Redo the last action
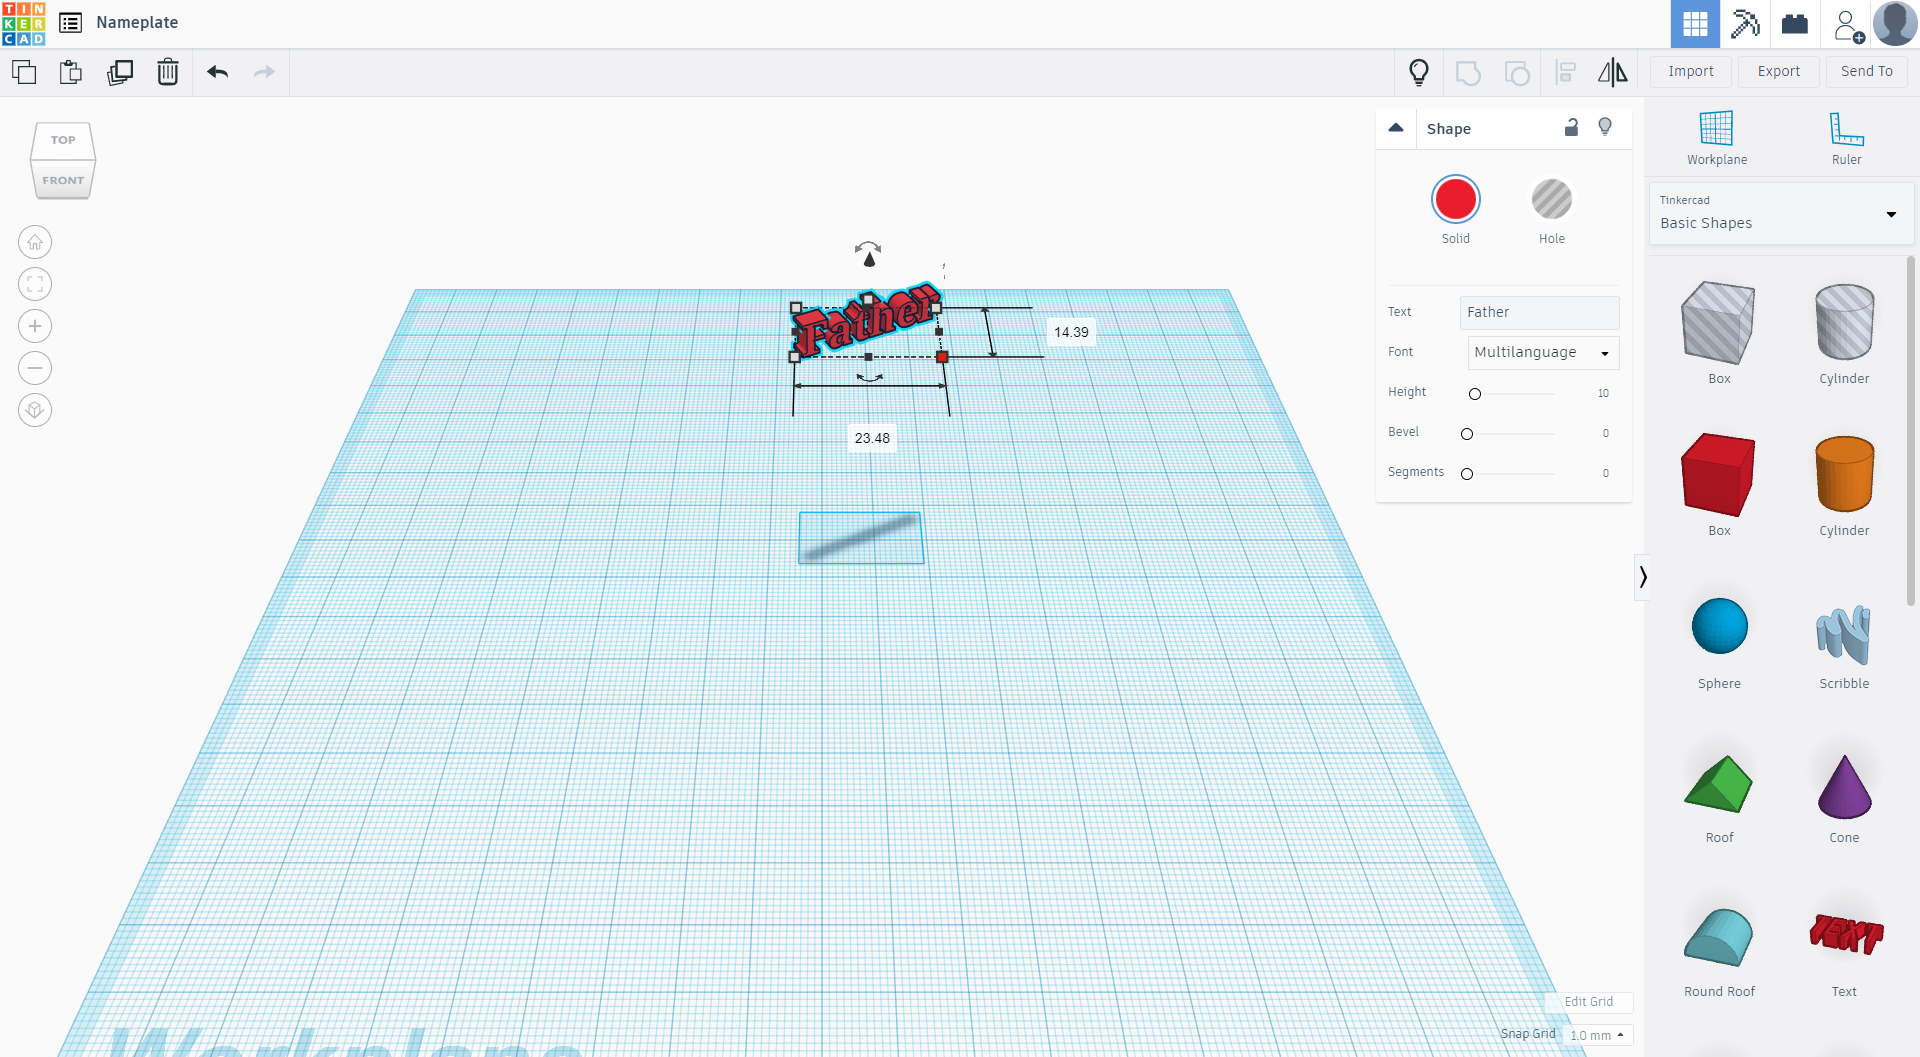The width and height of the screenshot is (1920, 1057). pos(264,72)
